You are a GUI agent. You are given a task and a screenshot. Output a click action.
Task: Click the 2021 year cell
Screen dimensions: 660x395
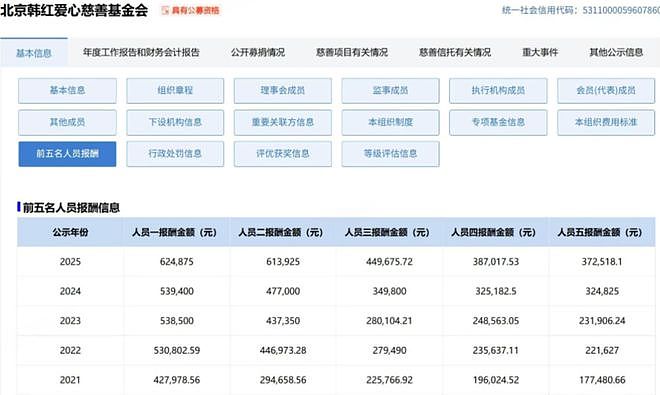pyautogui.click(x=70, y=380)
